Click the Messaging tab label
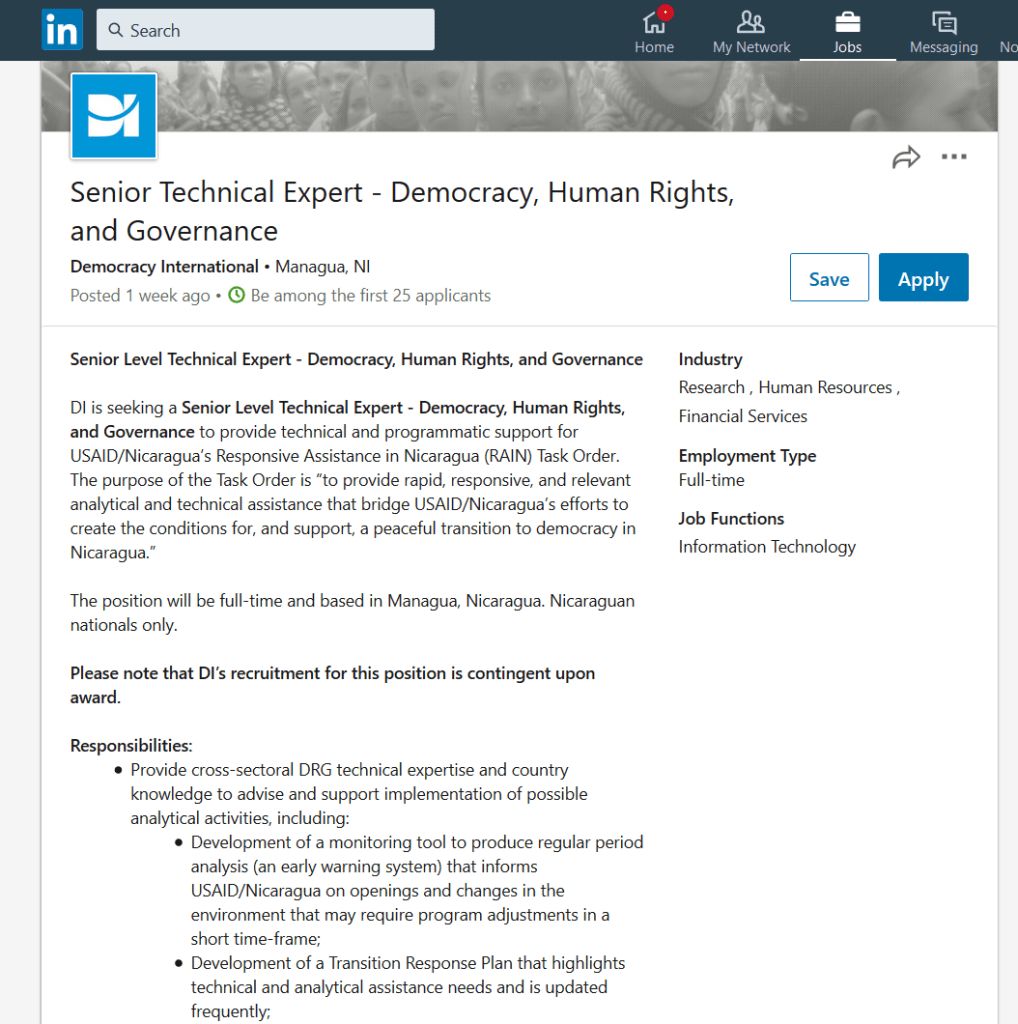This screenshot has width=1018, height=1024. tap(944, 47)
